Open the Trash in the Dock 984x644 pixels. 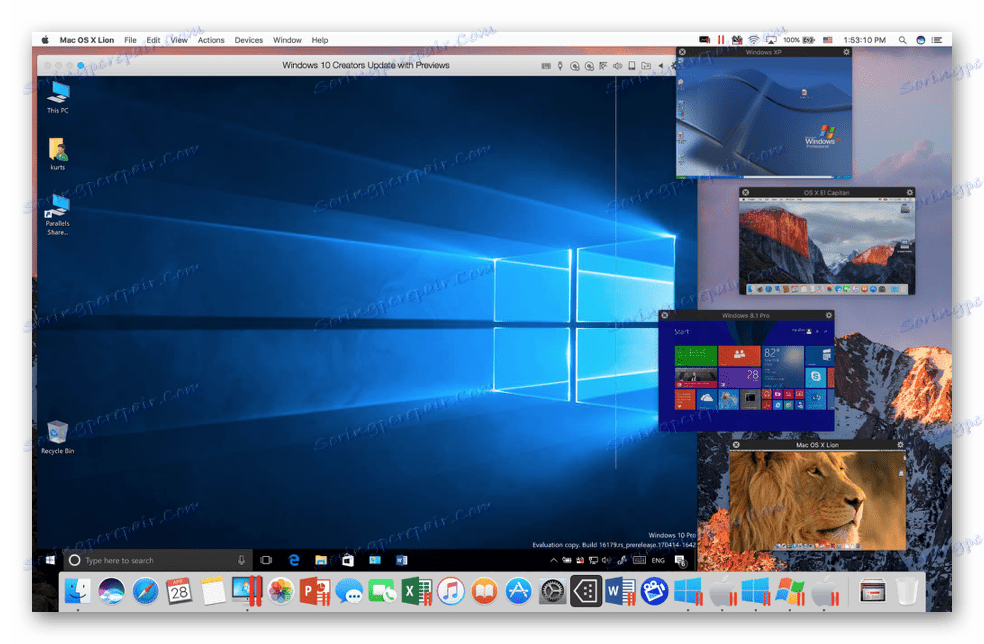click(906, 591)
